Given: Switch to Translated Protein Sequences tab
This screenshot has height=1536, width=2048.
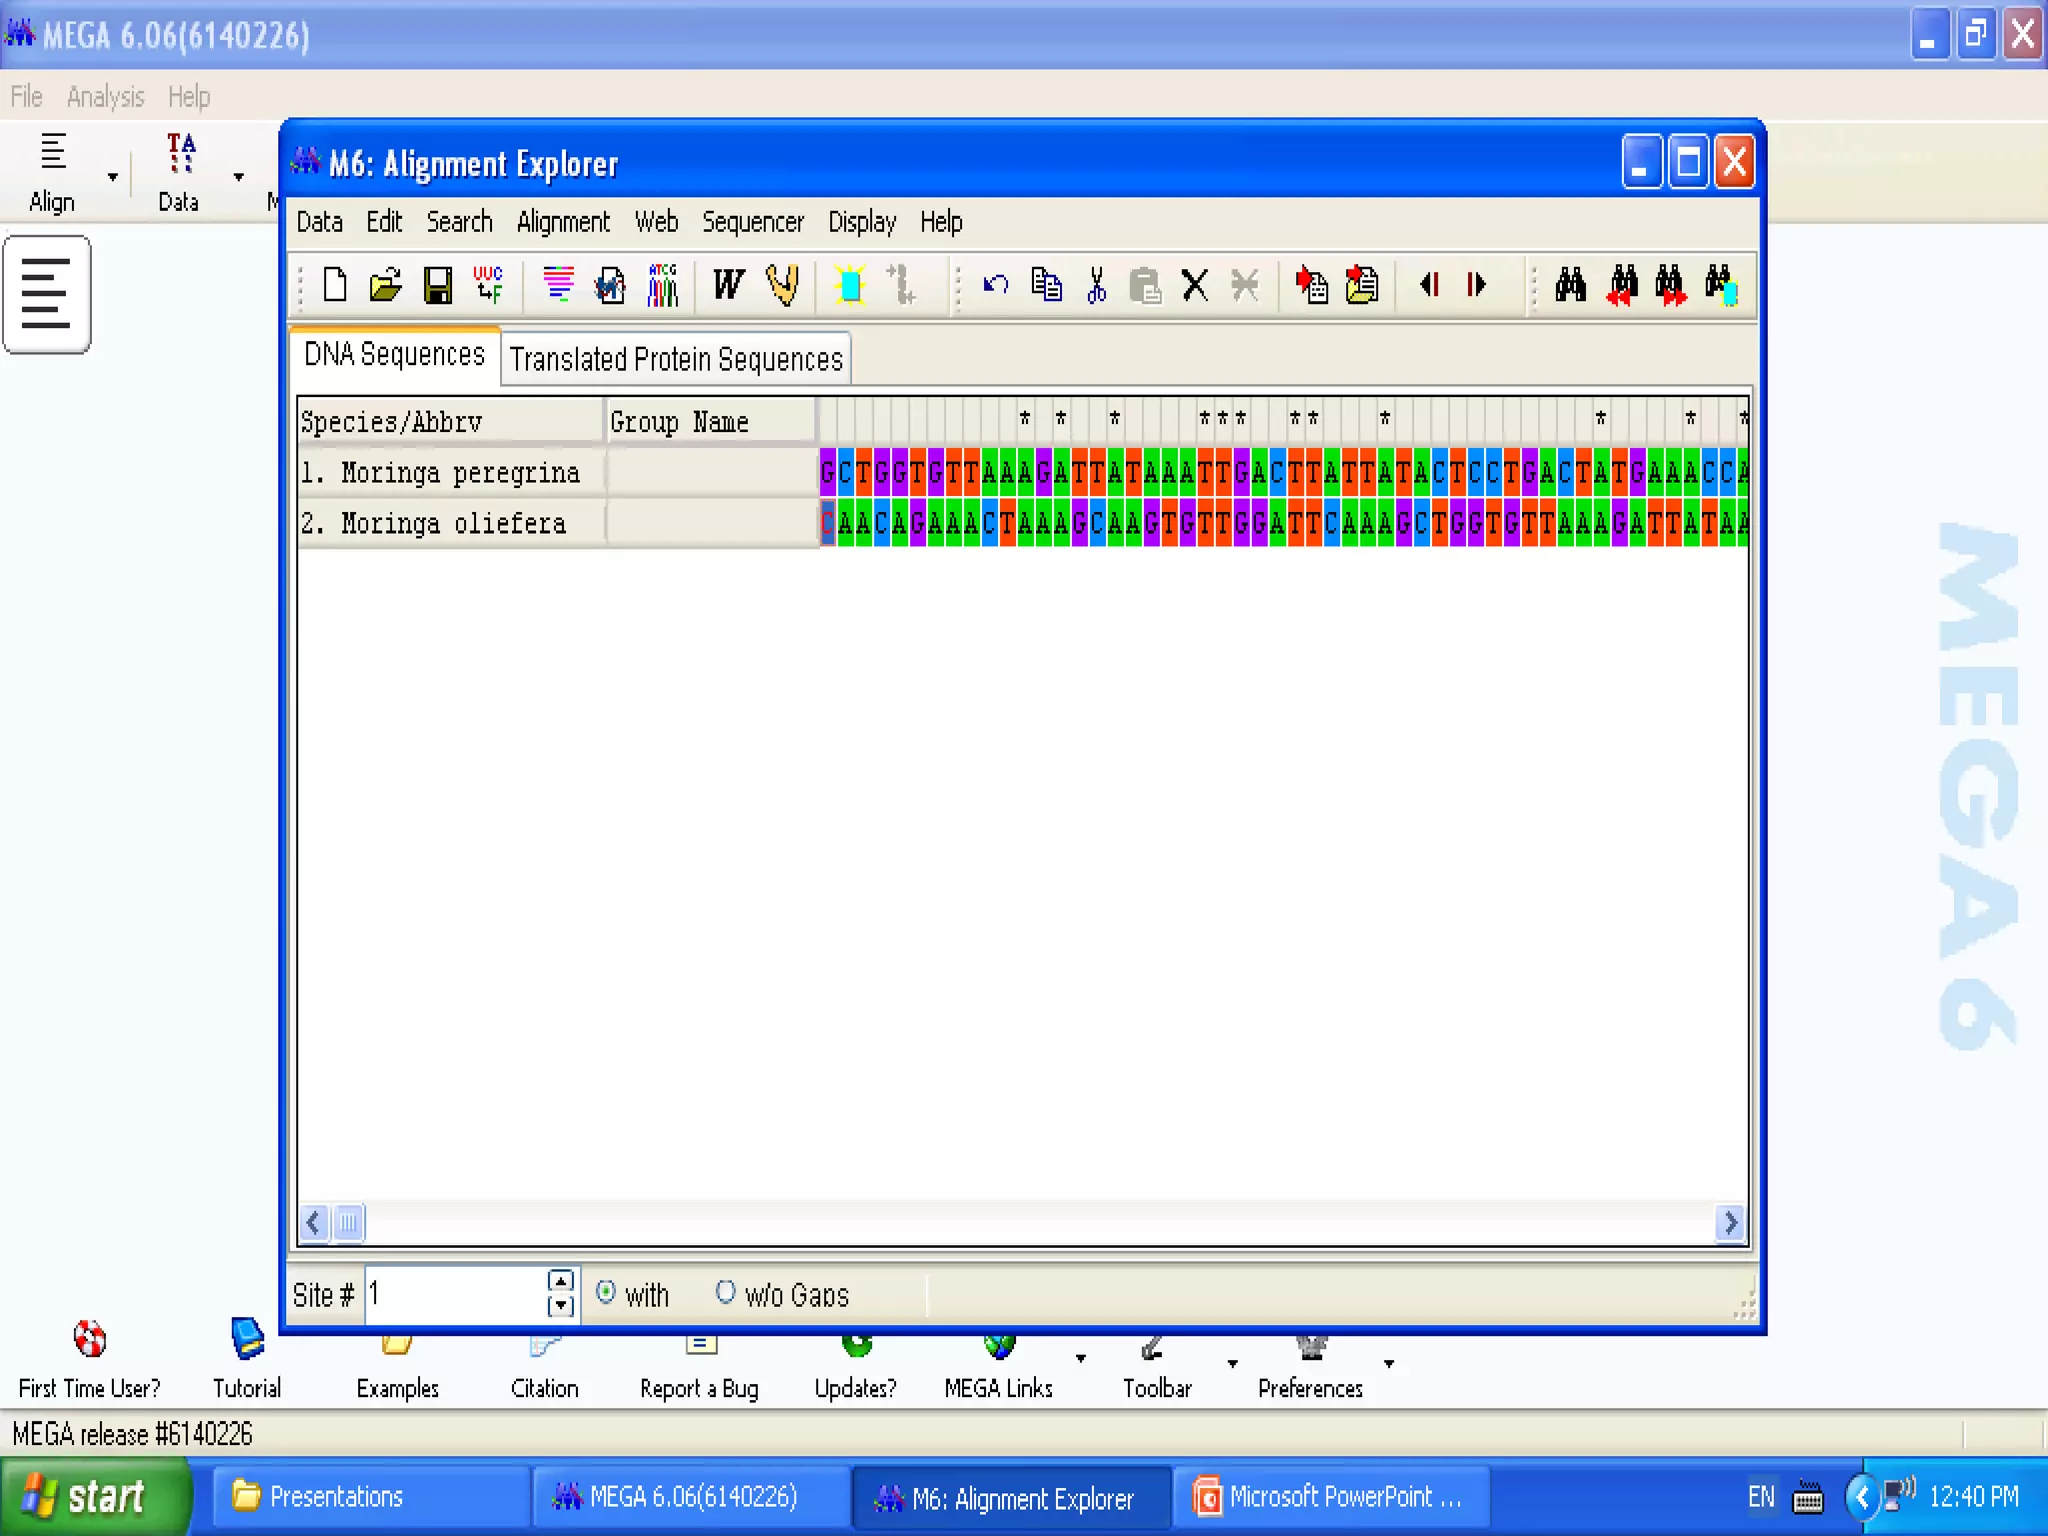Looking at the screenshot, I should tap(676, 359).
